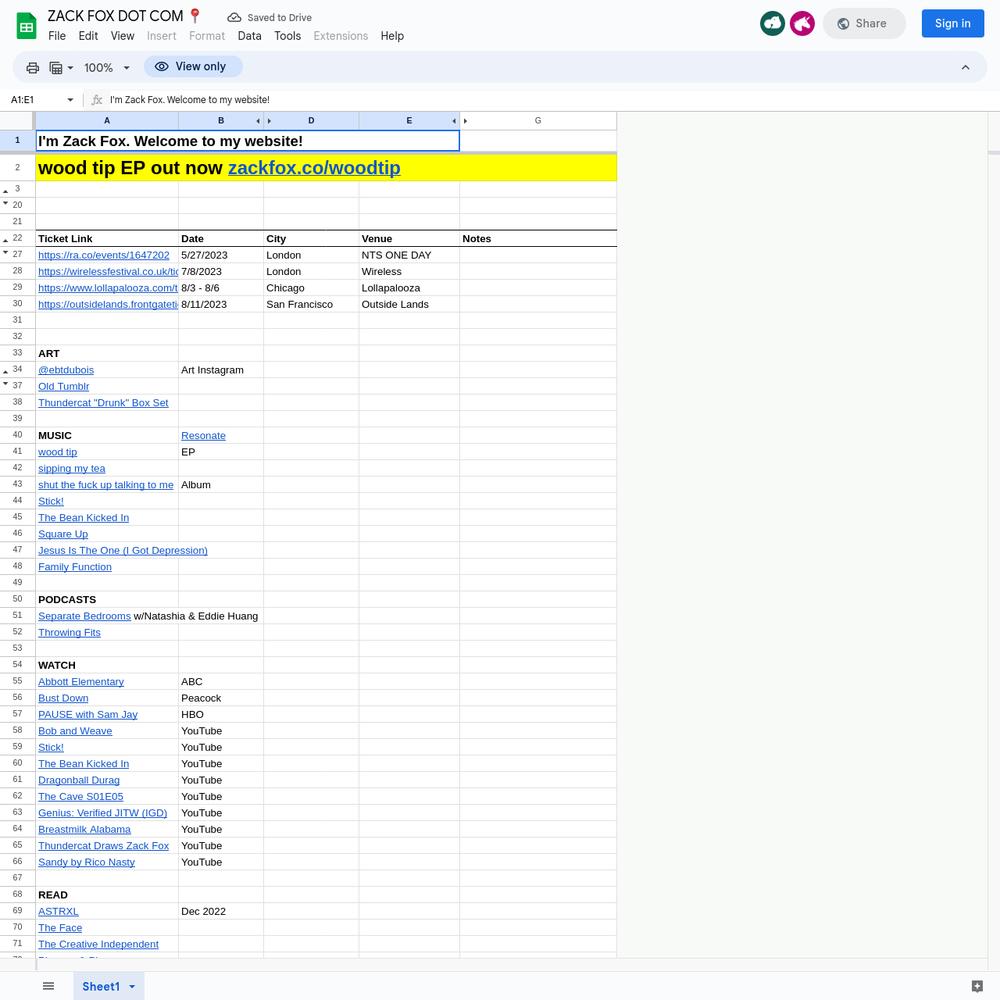Select column G header
This screenshot has width=1000, height=1000.
point(538,121)
